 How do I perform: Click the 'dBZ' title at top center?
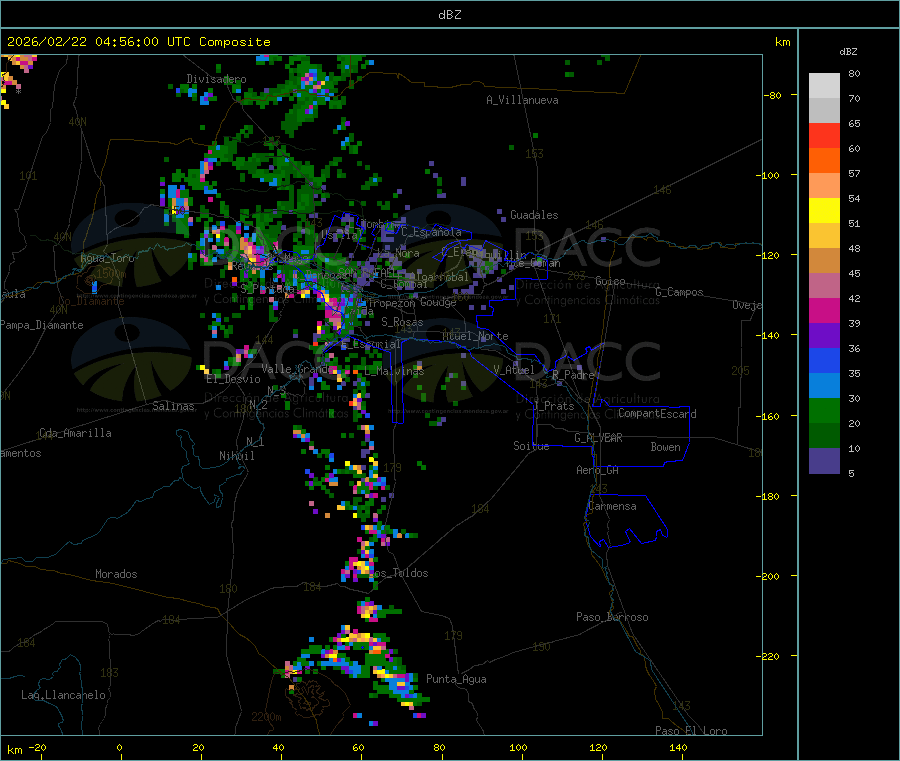pyautogui.click(x=449, y=15)
